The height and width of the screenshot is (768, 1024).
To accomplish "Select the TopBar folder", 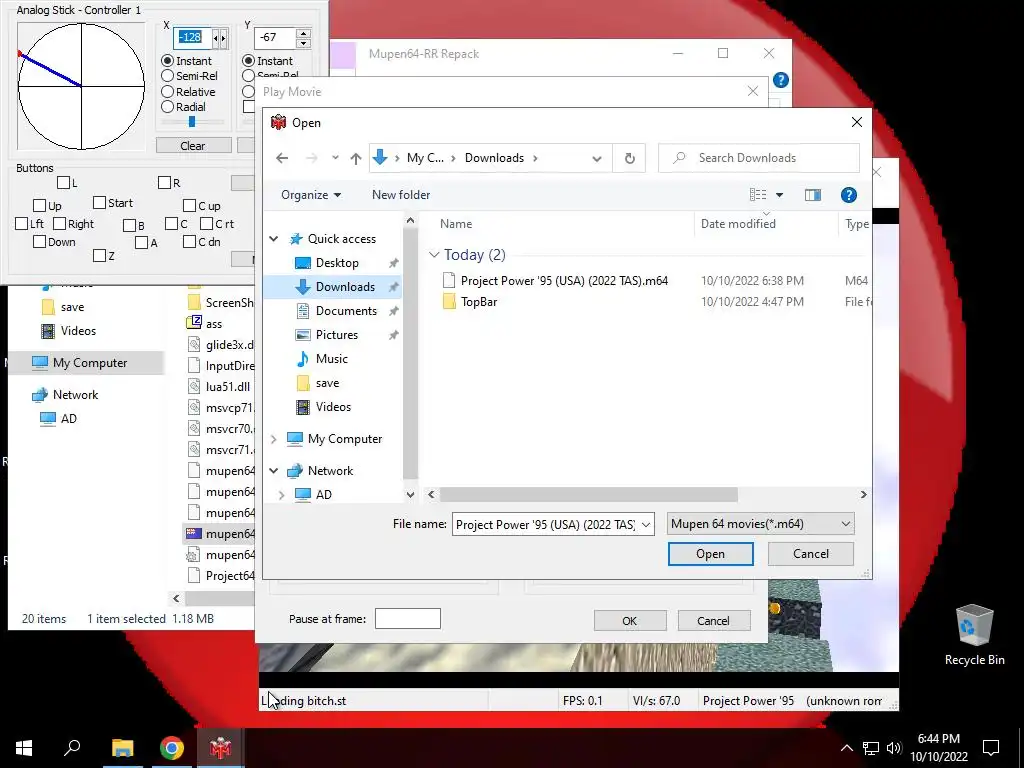I will [479, 302].
